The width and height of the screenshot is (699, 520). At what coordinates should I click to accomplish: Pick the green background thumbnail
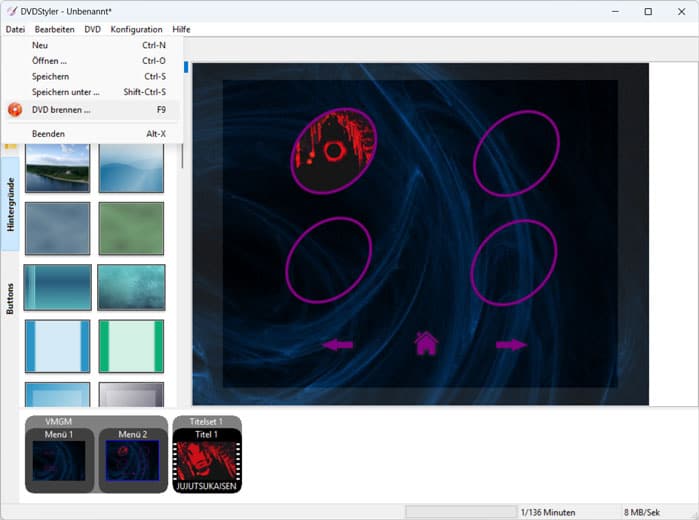[x=131, y=228]
